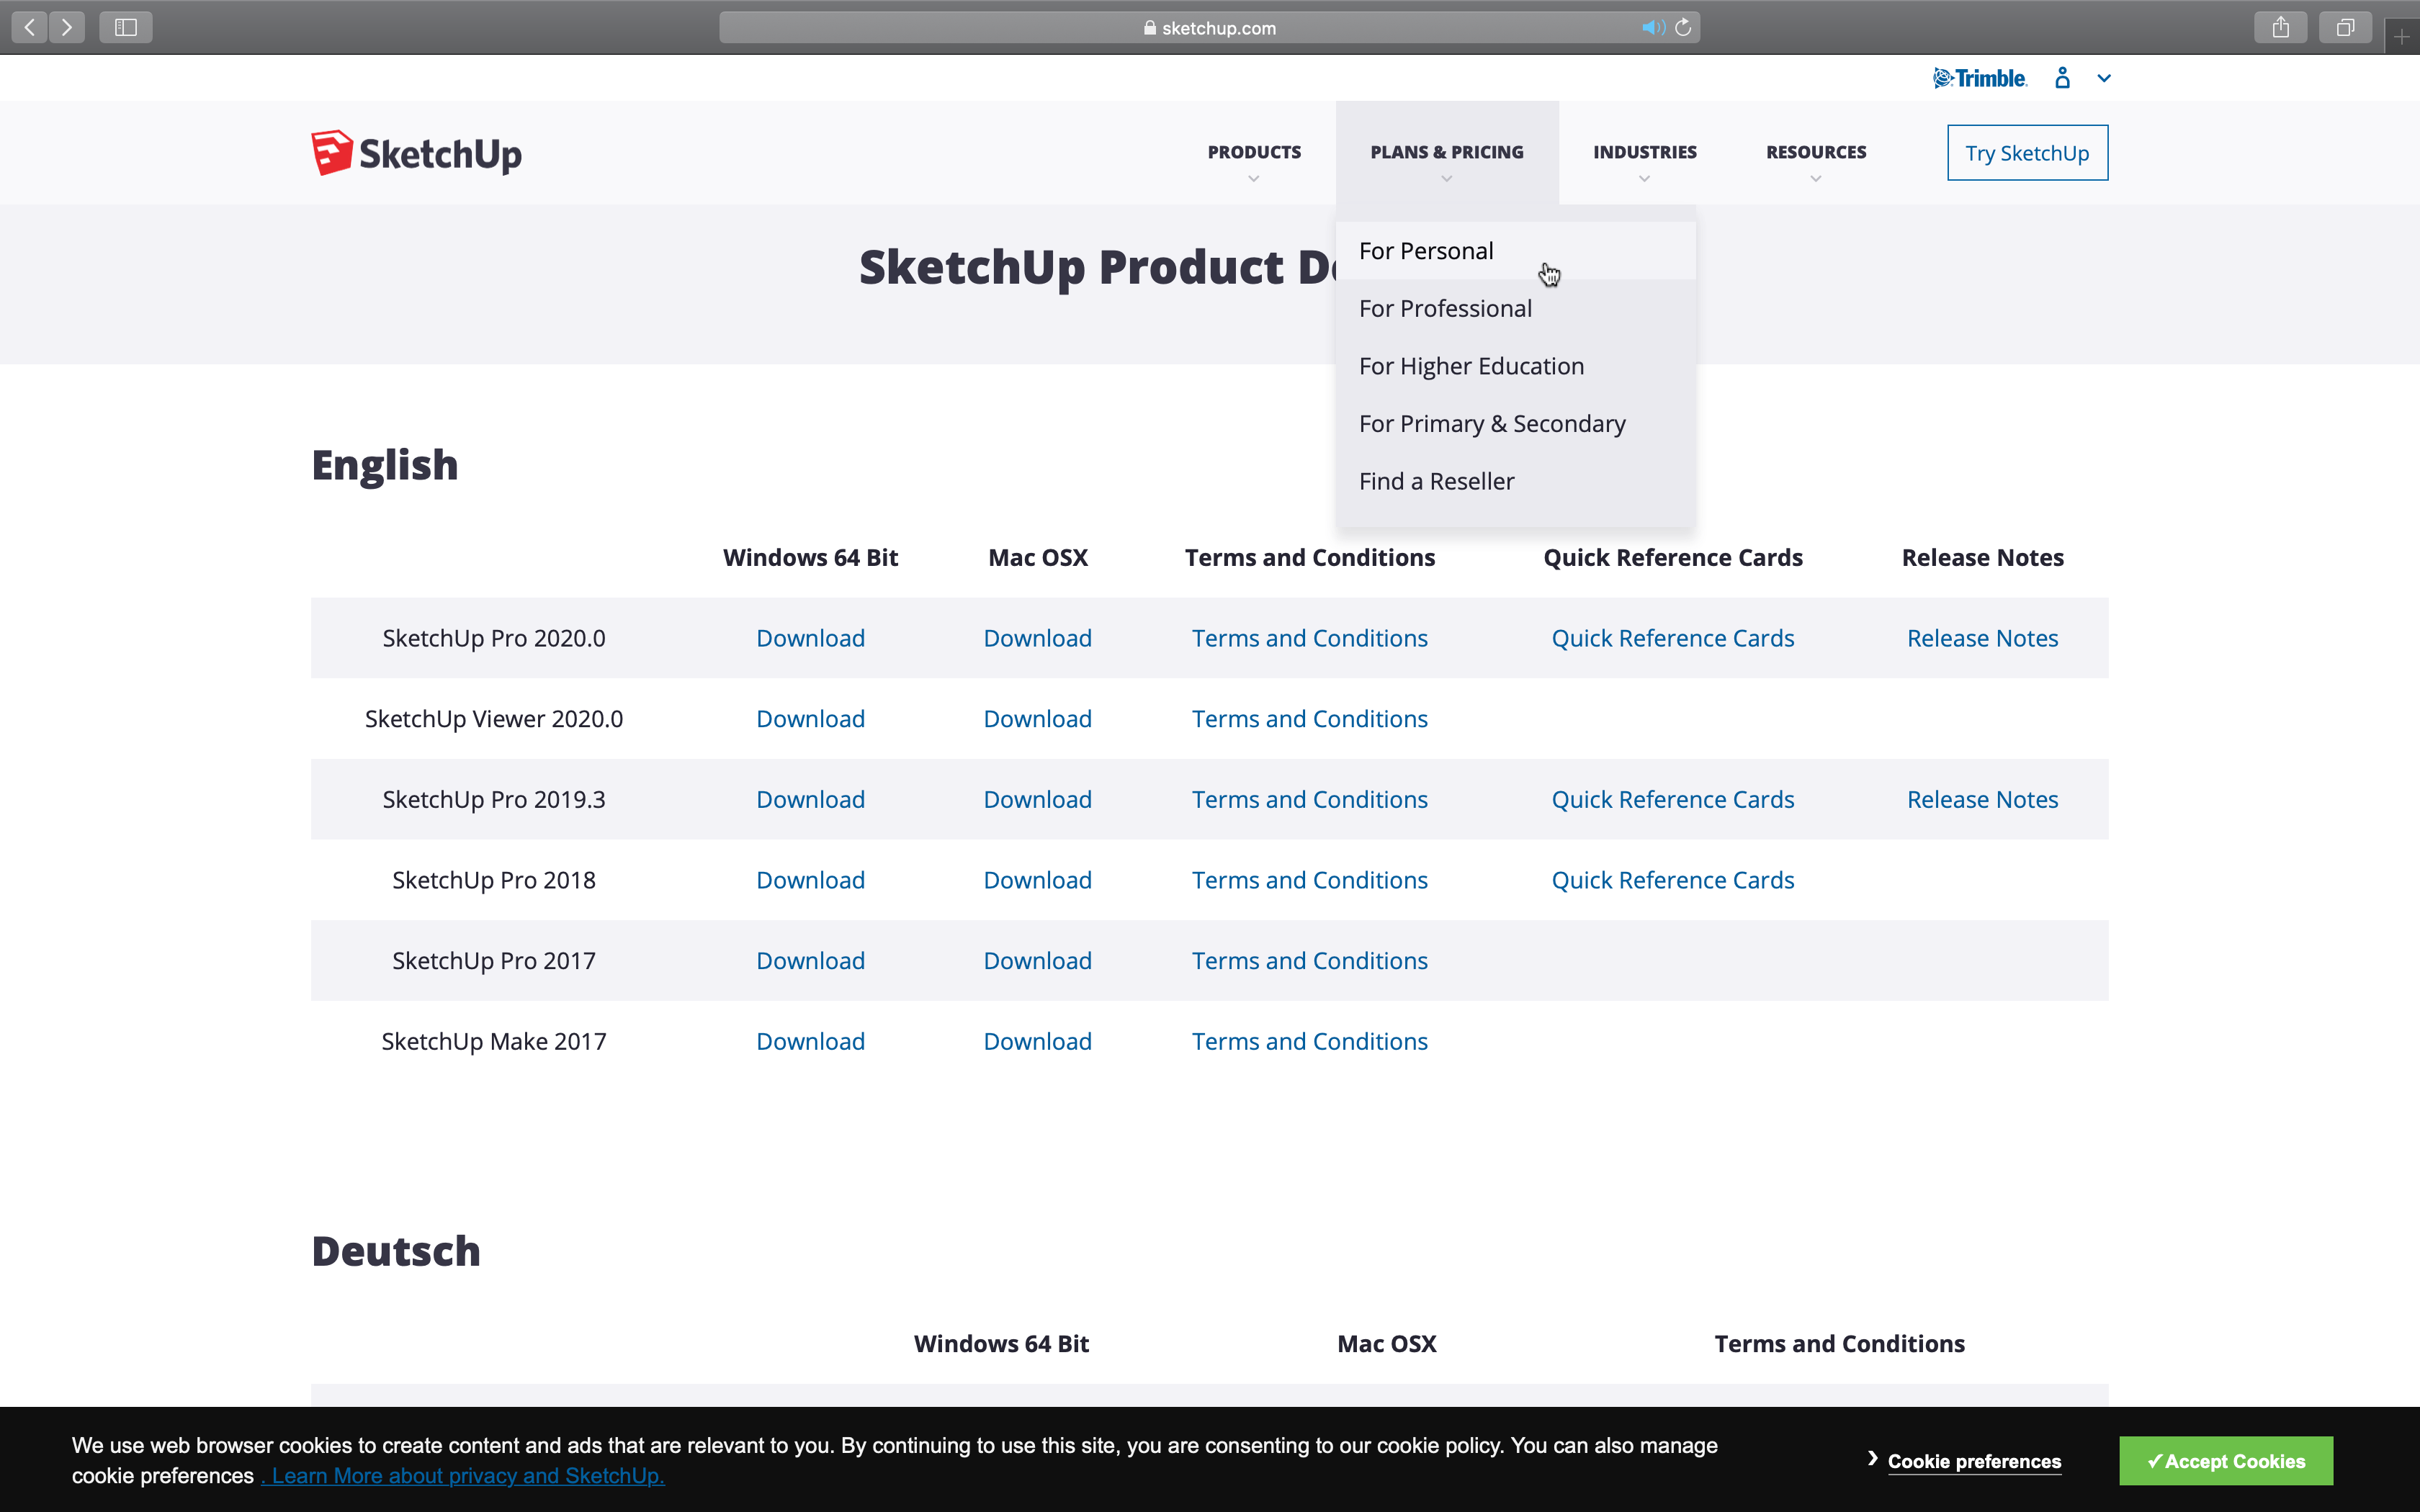Open SketchUp Pro 2017 Terms and Conditions
Screen dimensions: 2420x1512
tap(1309, 961)
